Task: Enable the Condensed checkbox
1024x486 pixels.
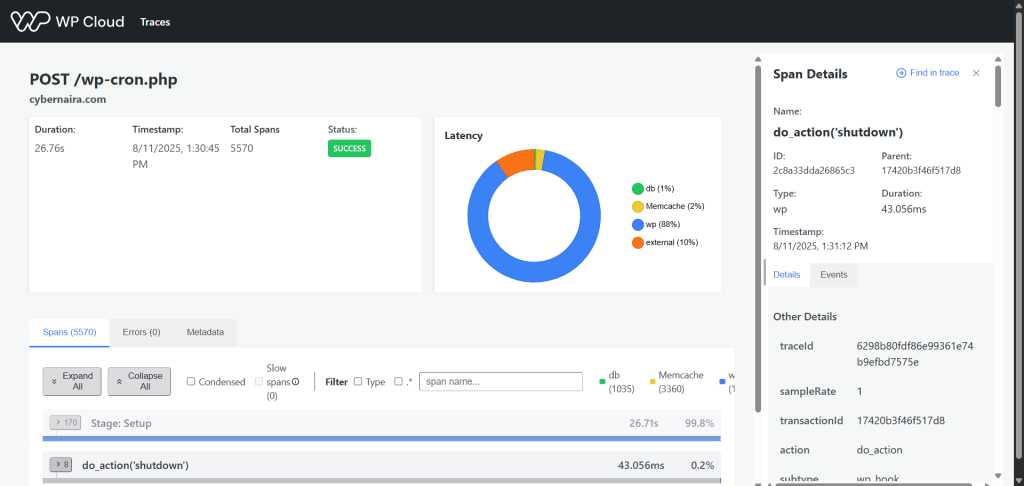Action: click(x=191, y=381)
